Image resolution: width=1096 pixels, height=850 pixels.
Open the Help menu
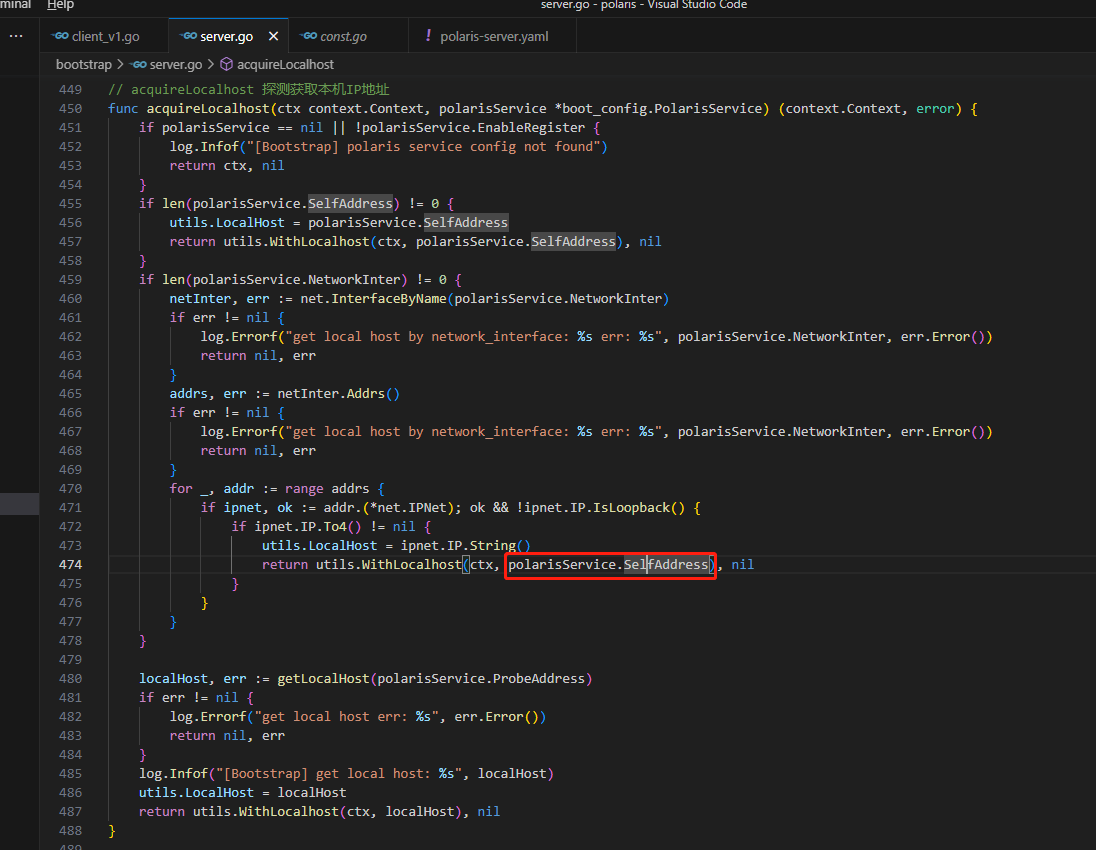click(x=60, y=5)
